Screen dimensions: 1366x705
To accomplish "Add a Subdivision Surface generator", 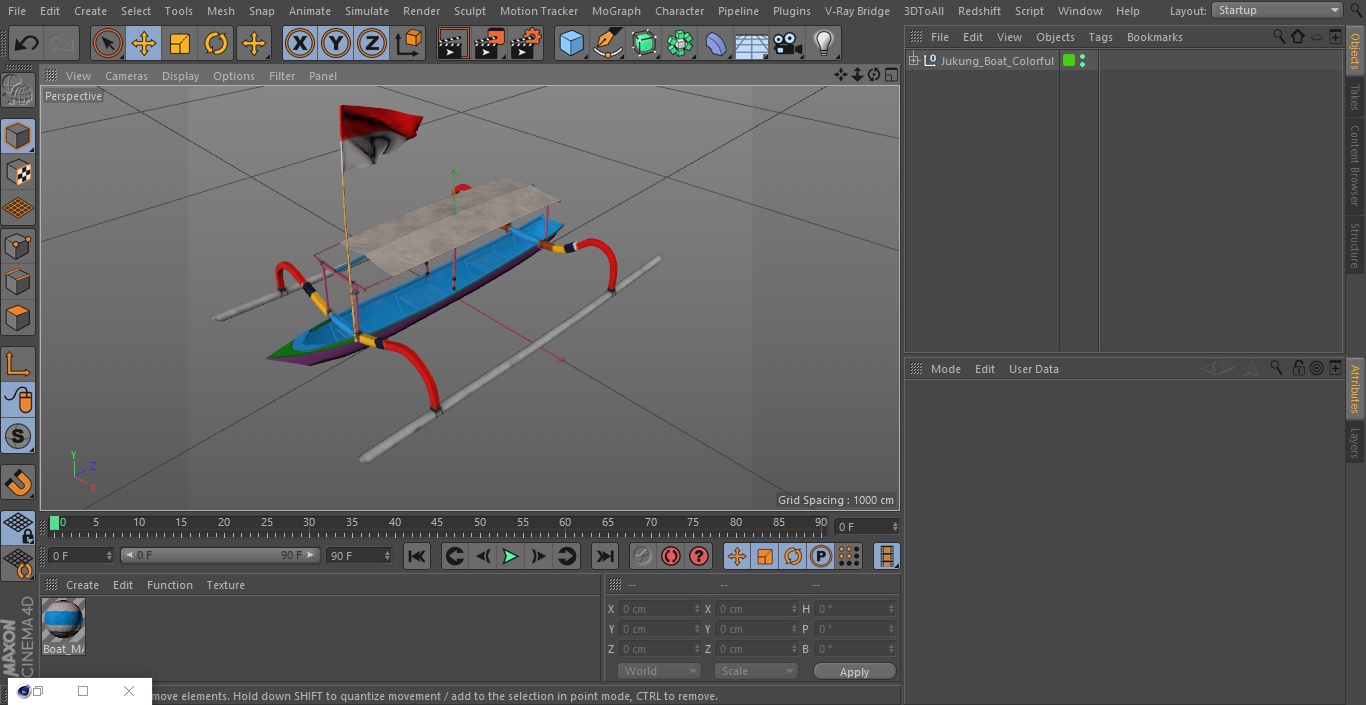I will click(644, 43).
